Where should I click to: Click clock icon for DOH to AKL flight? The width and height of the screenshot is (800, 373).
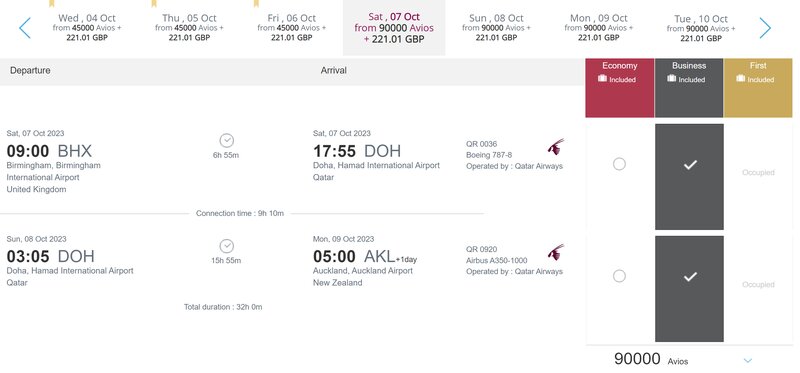[x=227, y=246]
